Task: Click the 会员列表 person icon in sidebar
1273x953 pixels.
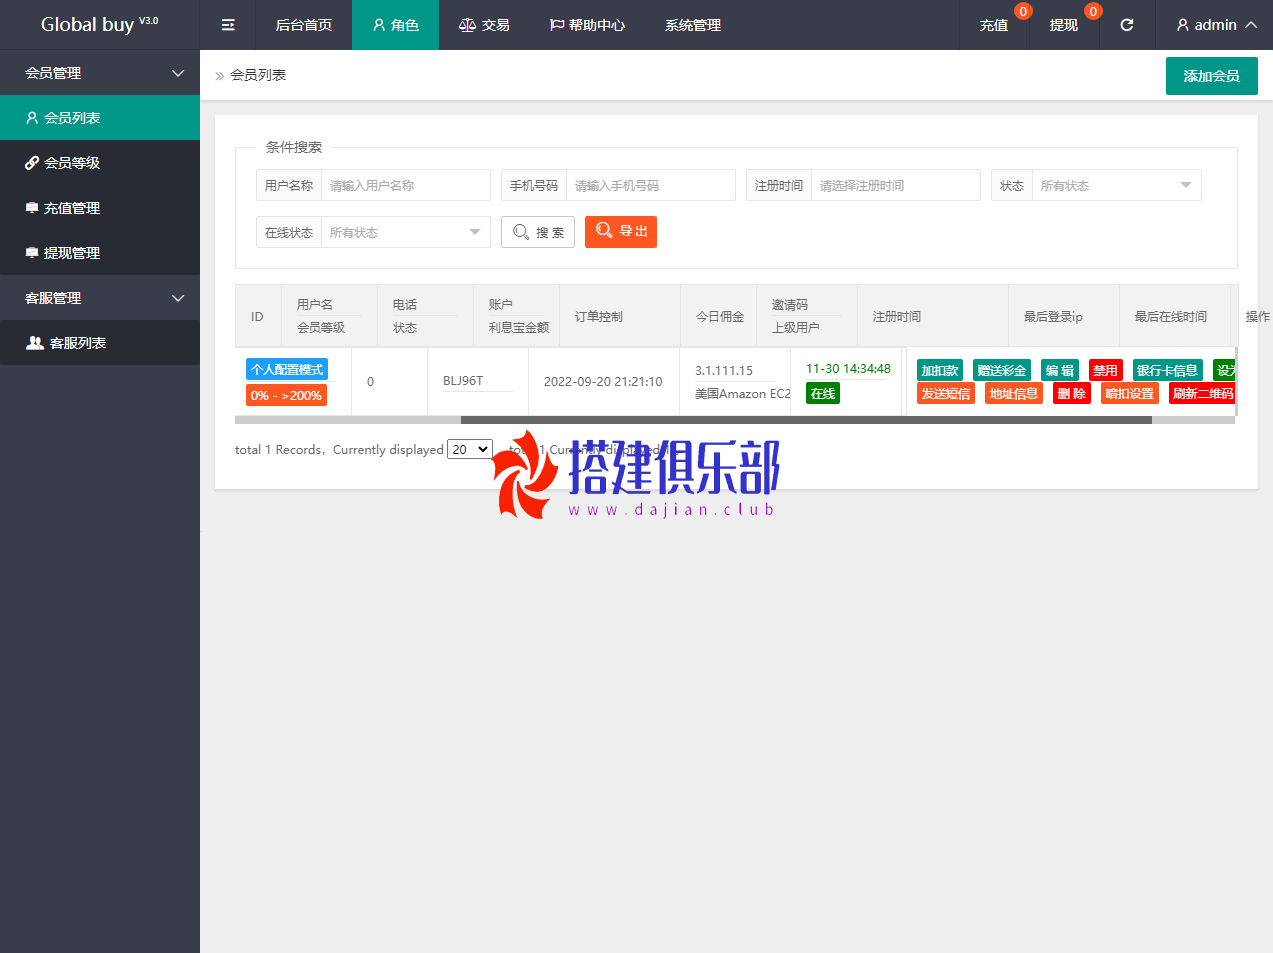Action: 32,118
